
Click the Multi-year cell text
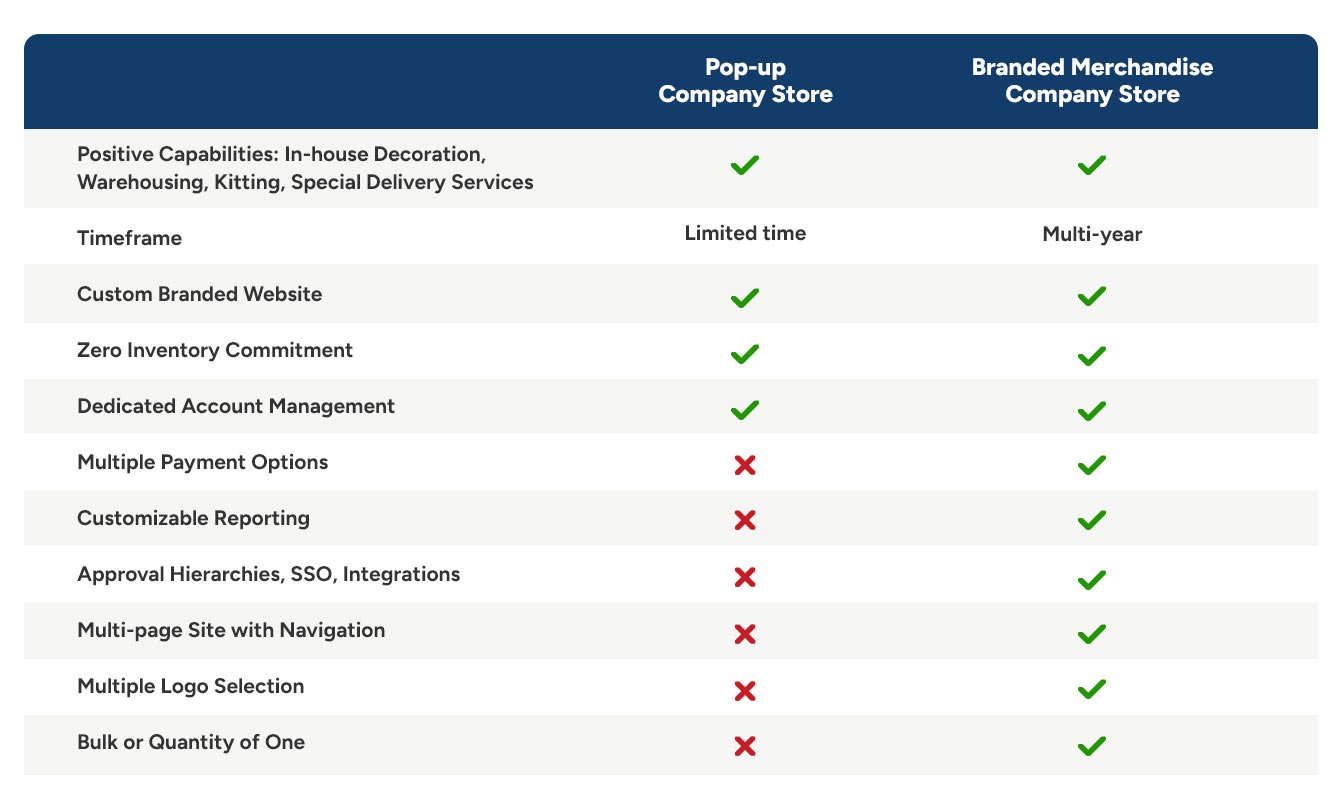coord(1092,234)
